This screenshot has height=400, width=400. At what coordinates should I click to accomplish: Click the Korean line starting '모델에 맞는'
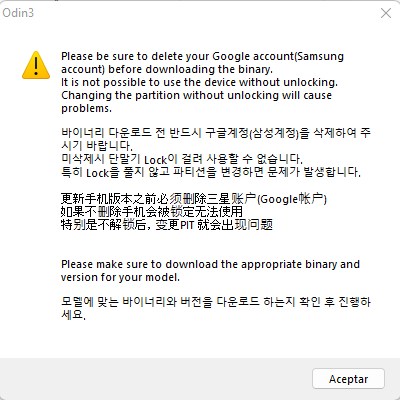216,302
